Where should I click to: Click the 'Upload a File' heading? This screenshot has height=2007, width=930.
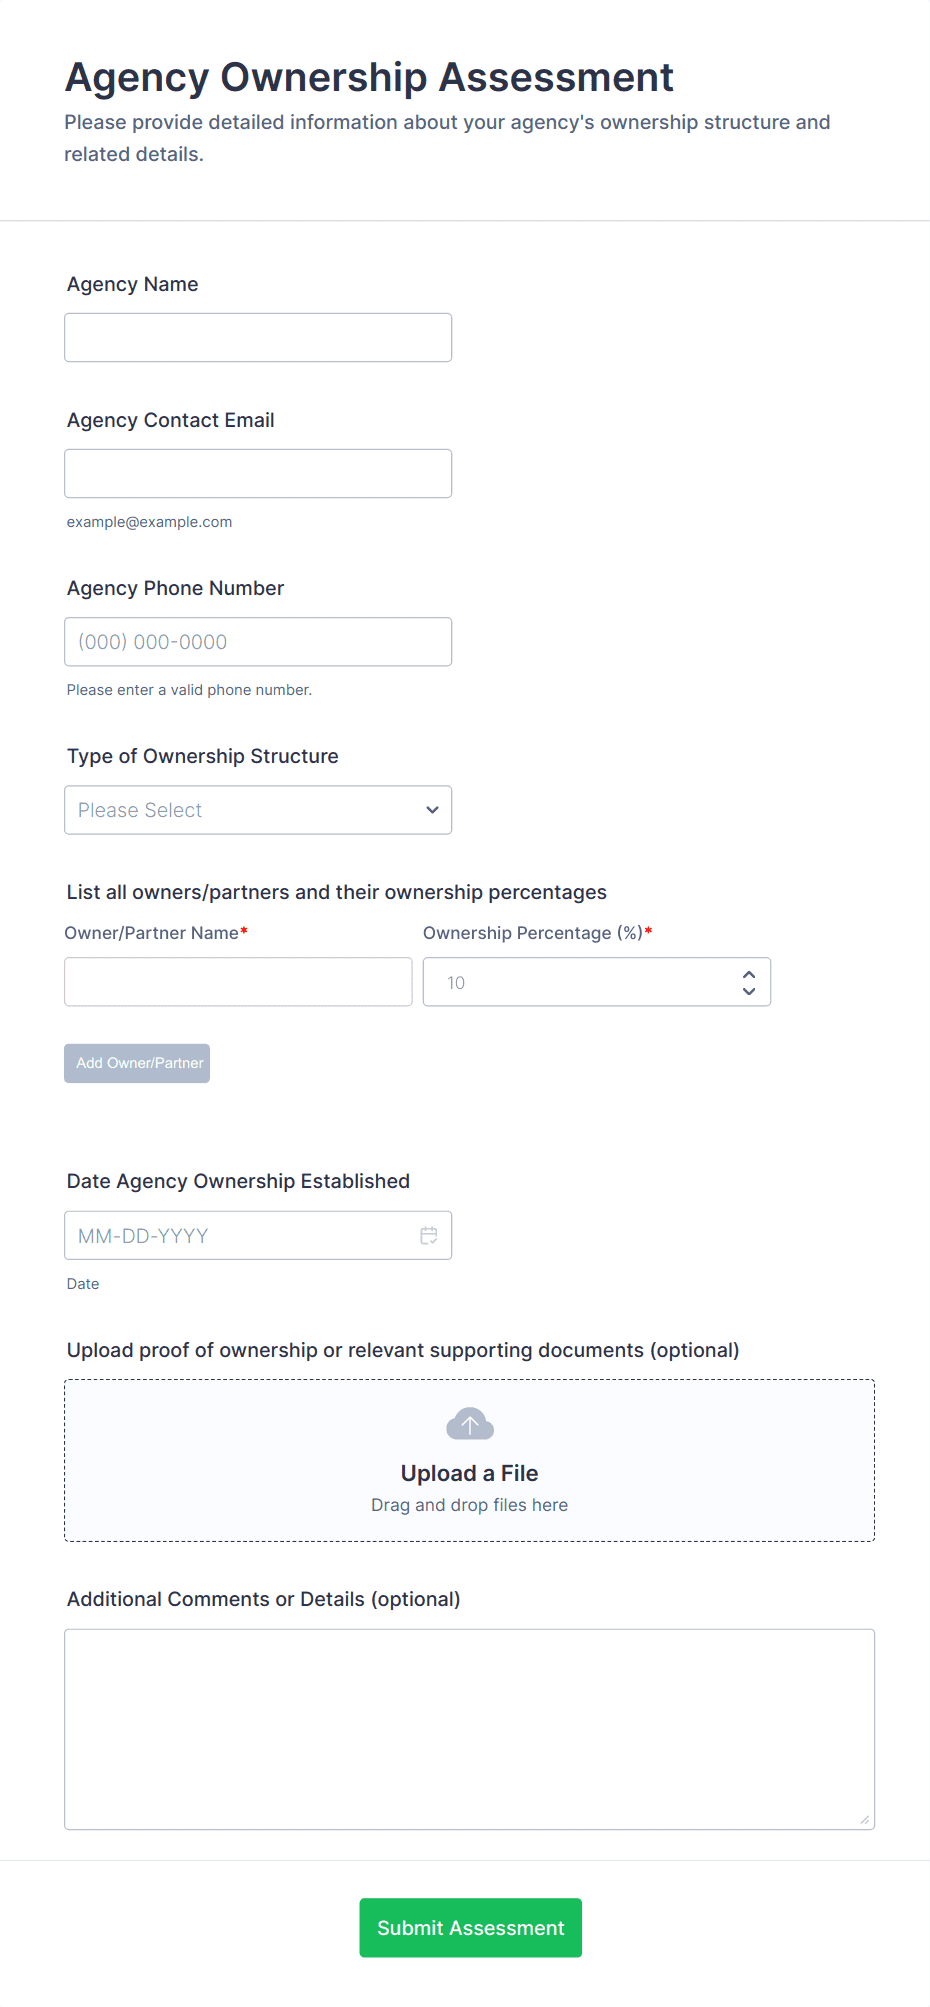[470, 1473]
